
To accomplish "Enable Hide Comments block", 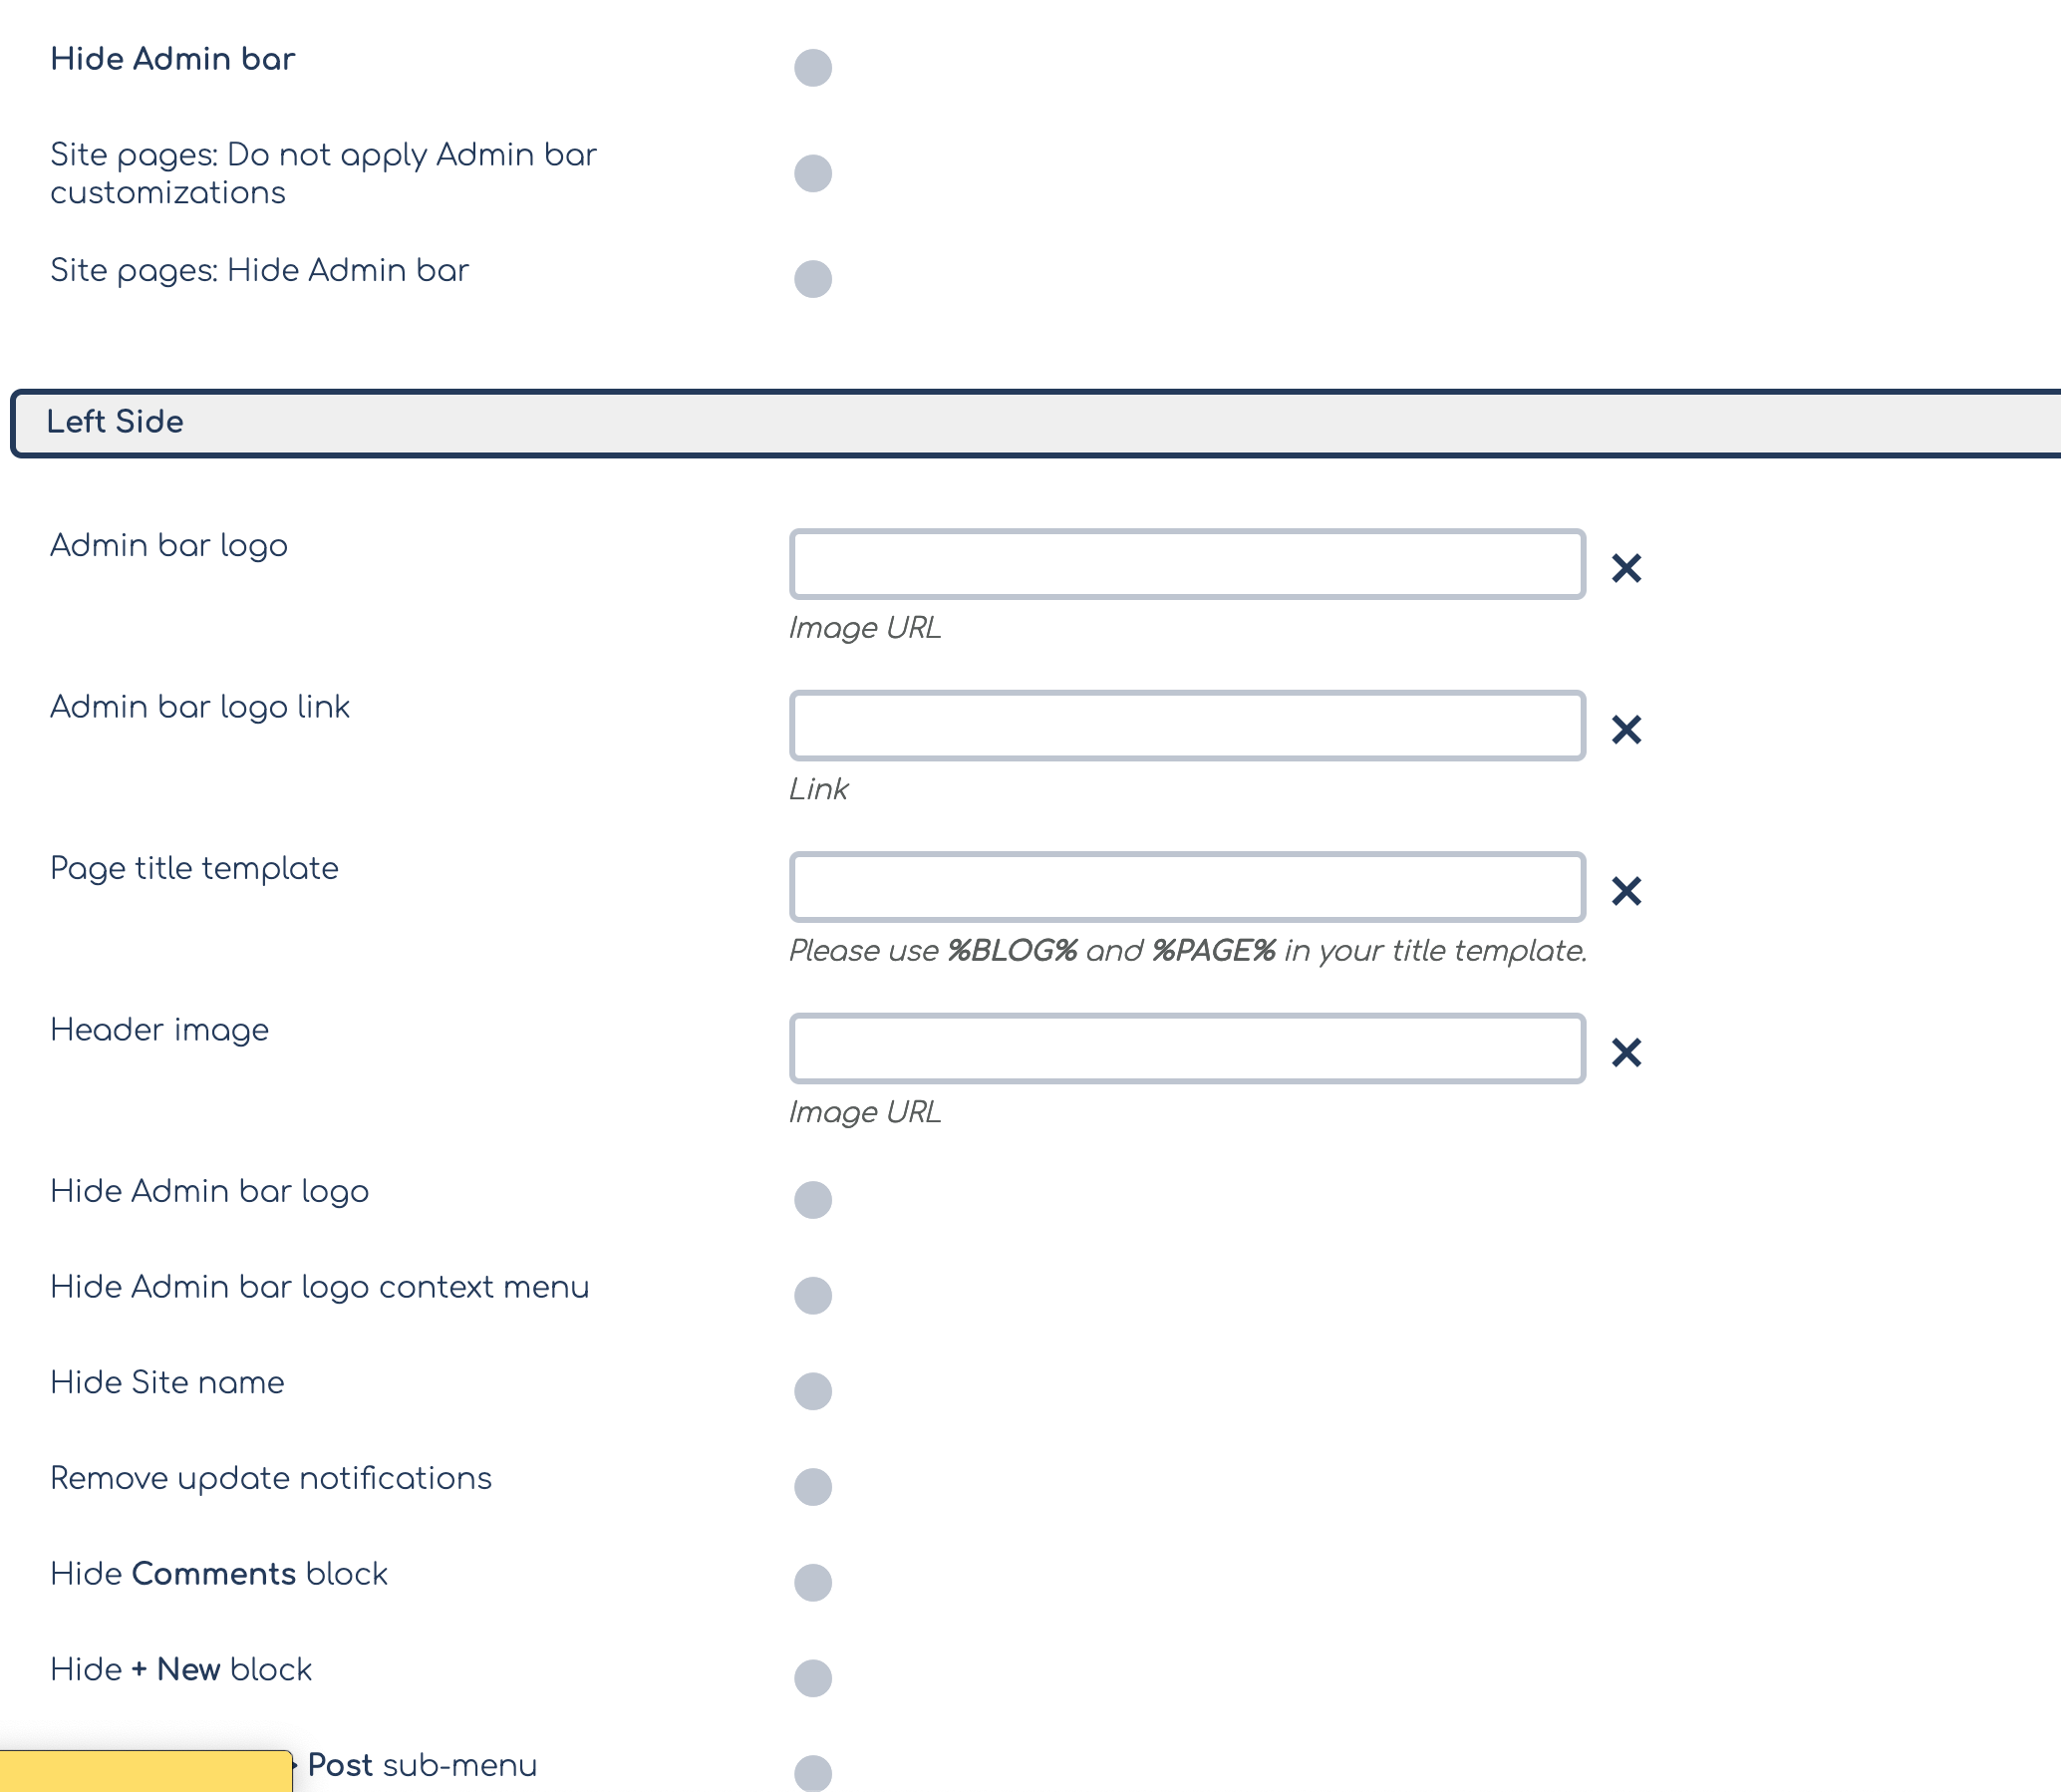I will click(x=812, y=1582).
